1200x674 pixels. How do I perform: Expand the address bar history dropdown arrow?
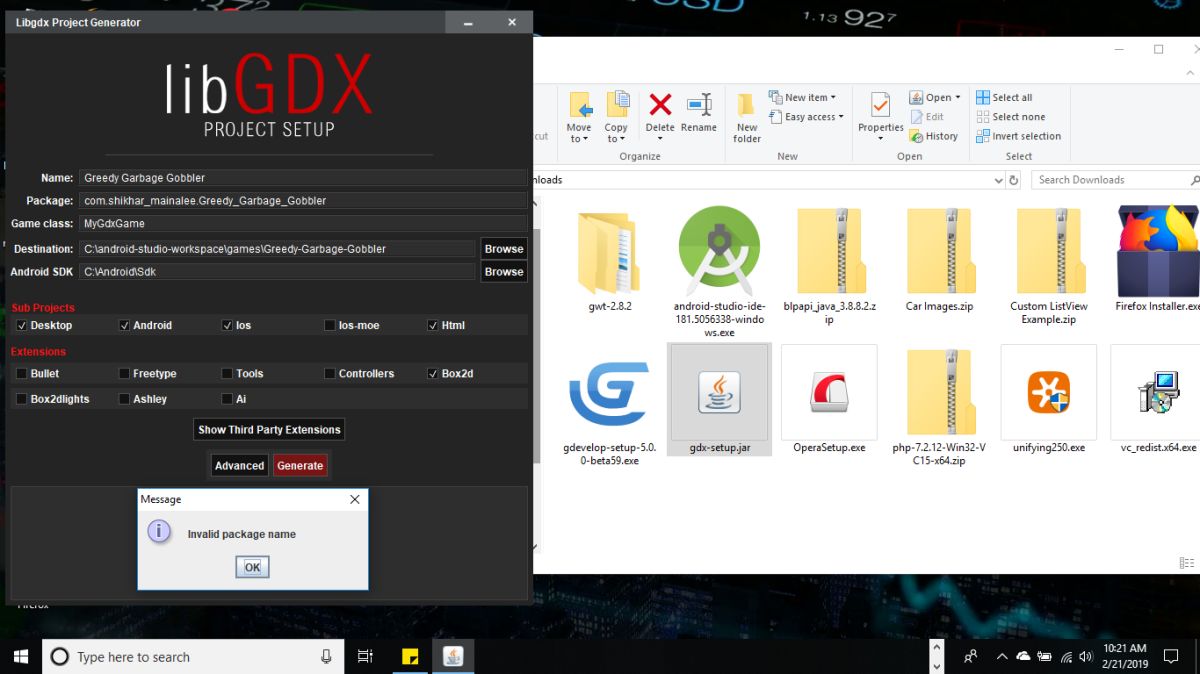point(998,180)
